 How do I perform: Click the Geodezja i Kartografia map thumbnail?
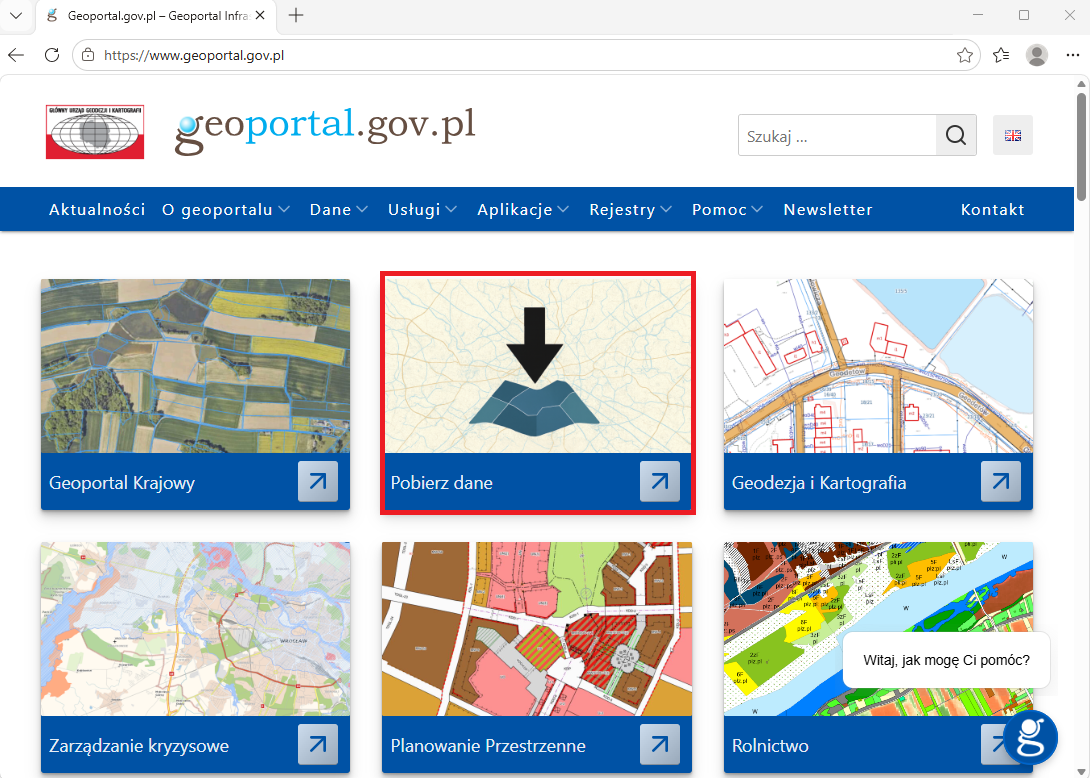[x=878, y=366]
